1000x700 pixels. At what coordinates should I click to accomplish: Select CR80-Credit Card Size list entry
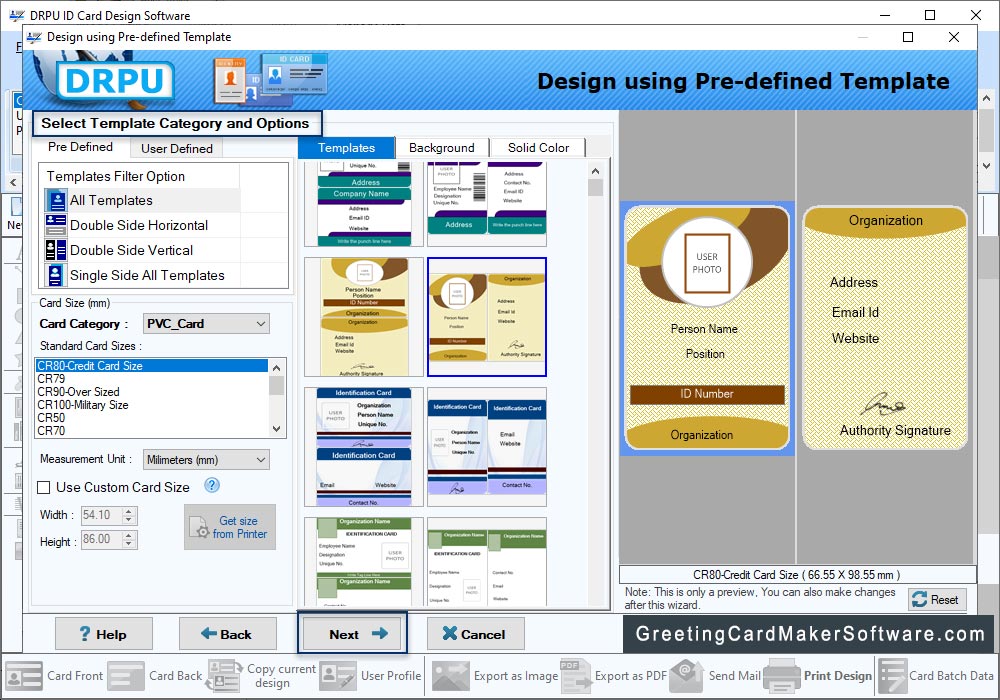[x=152, y=366]
